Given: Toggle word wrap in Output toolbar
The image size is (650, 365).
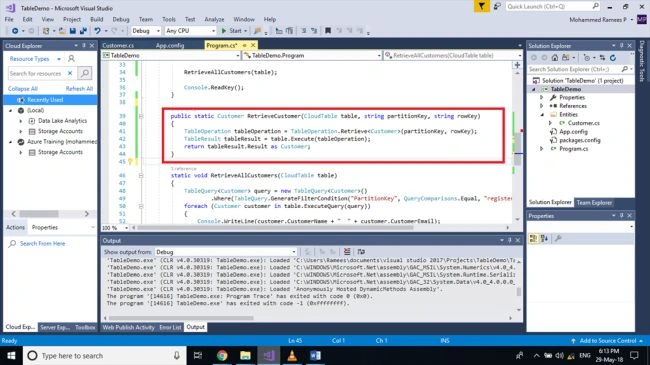Looking at the screenshot, I should coord(361,251).
